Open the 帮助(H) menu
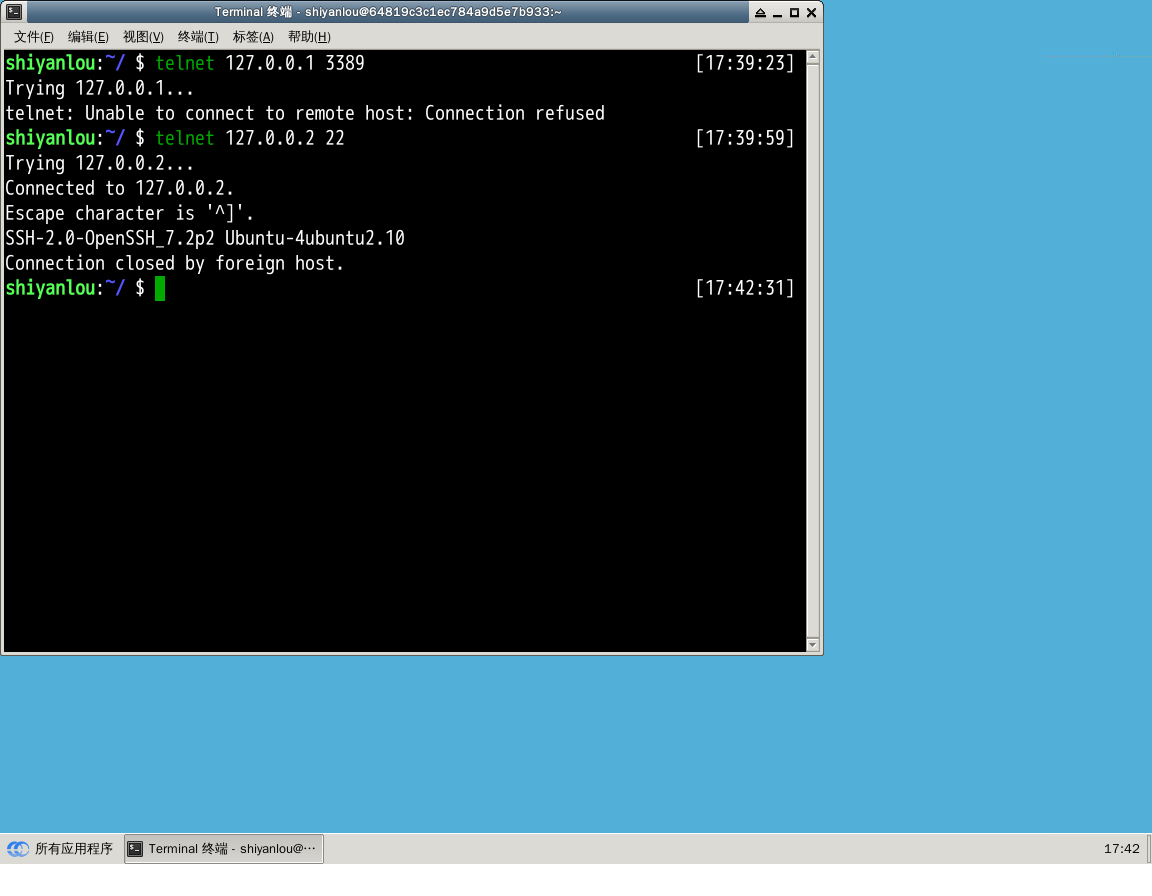Viewport: 1152px width, 896px height. click(309, 37)
